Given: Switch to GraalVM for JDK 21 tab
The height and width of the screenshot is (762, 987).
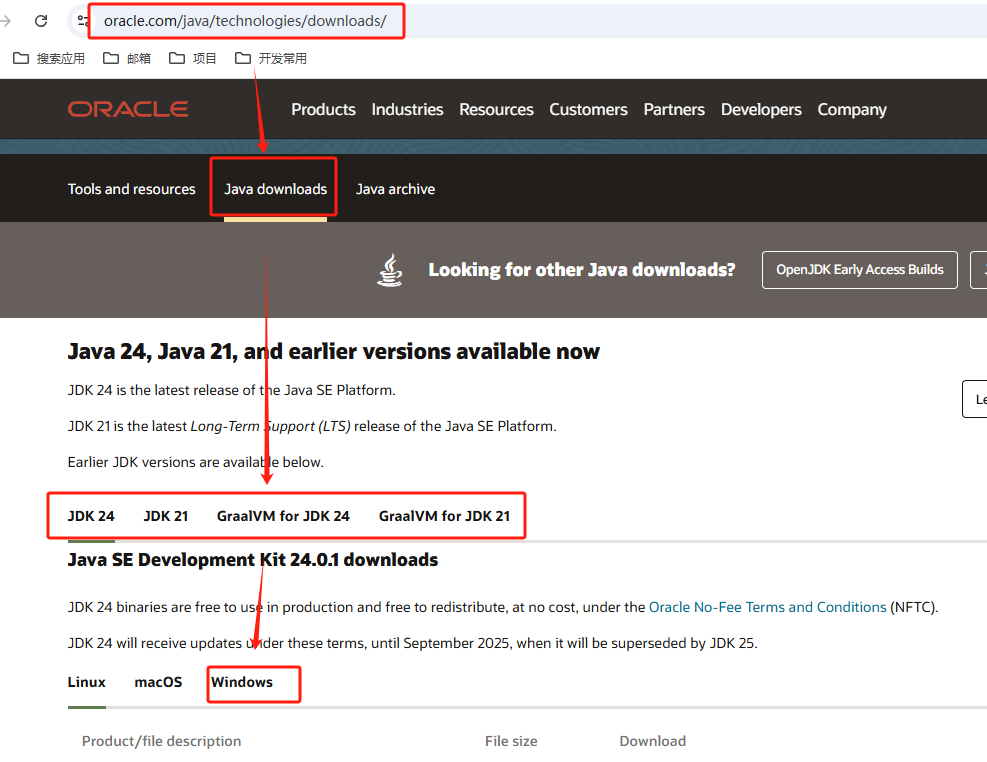Looking at the screenshot, I should tap(444, 516).
